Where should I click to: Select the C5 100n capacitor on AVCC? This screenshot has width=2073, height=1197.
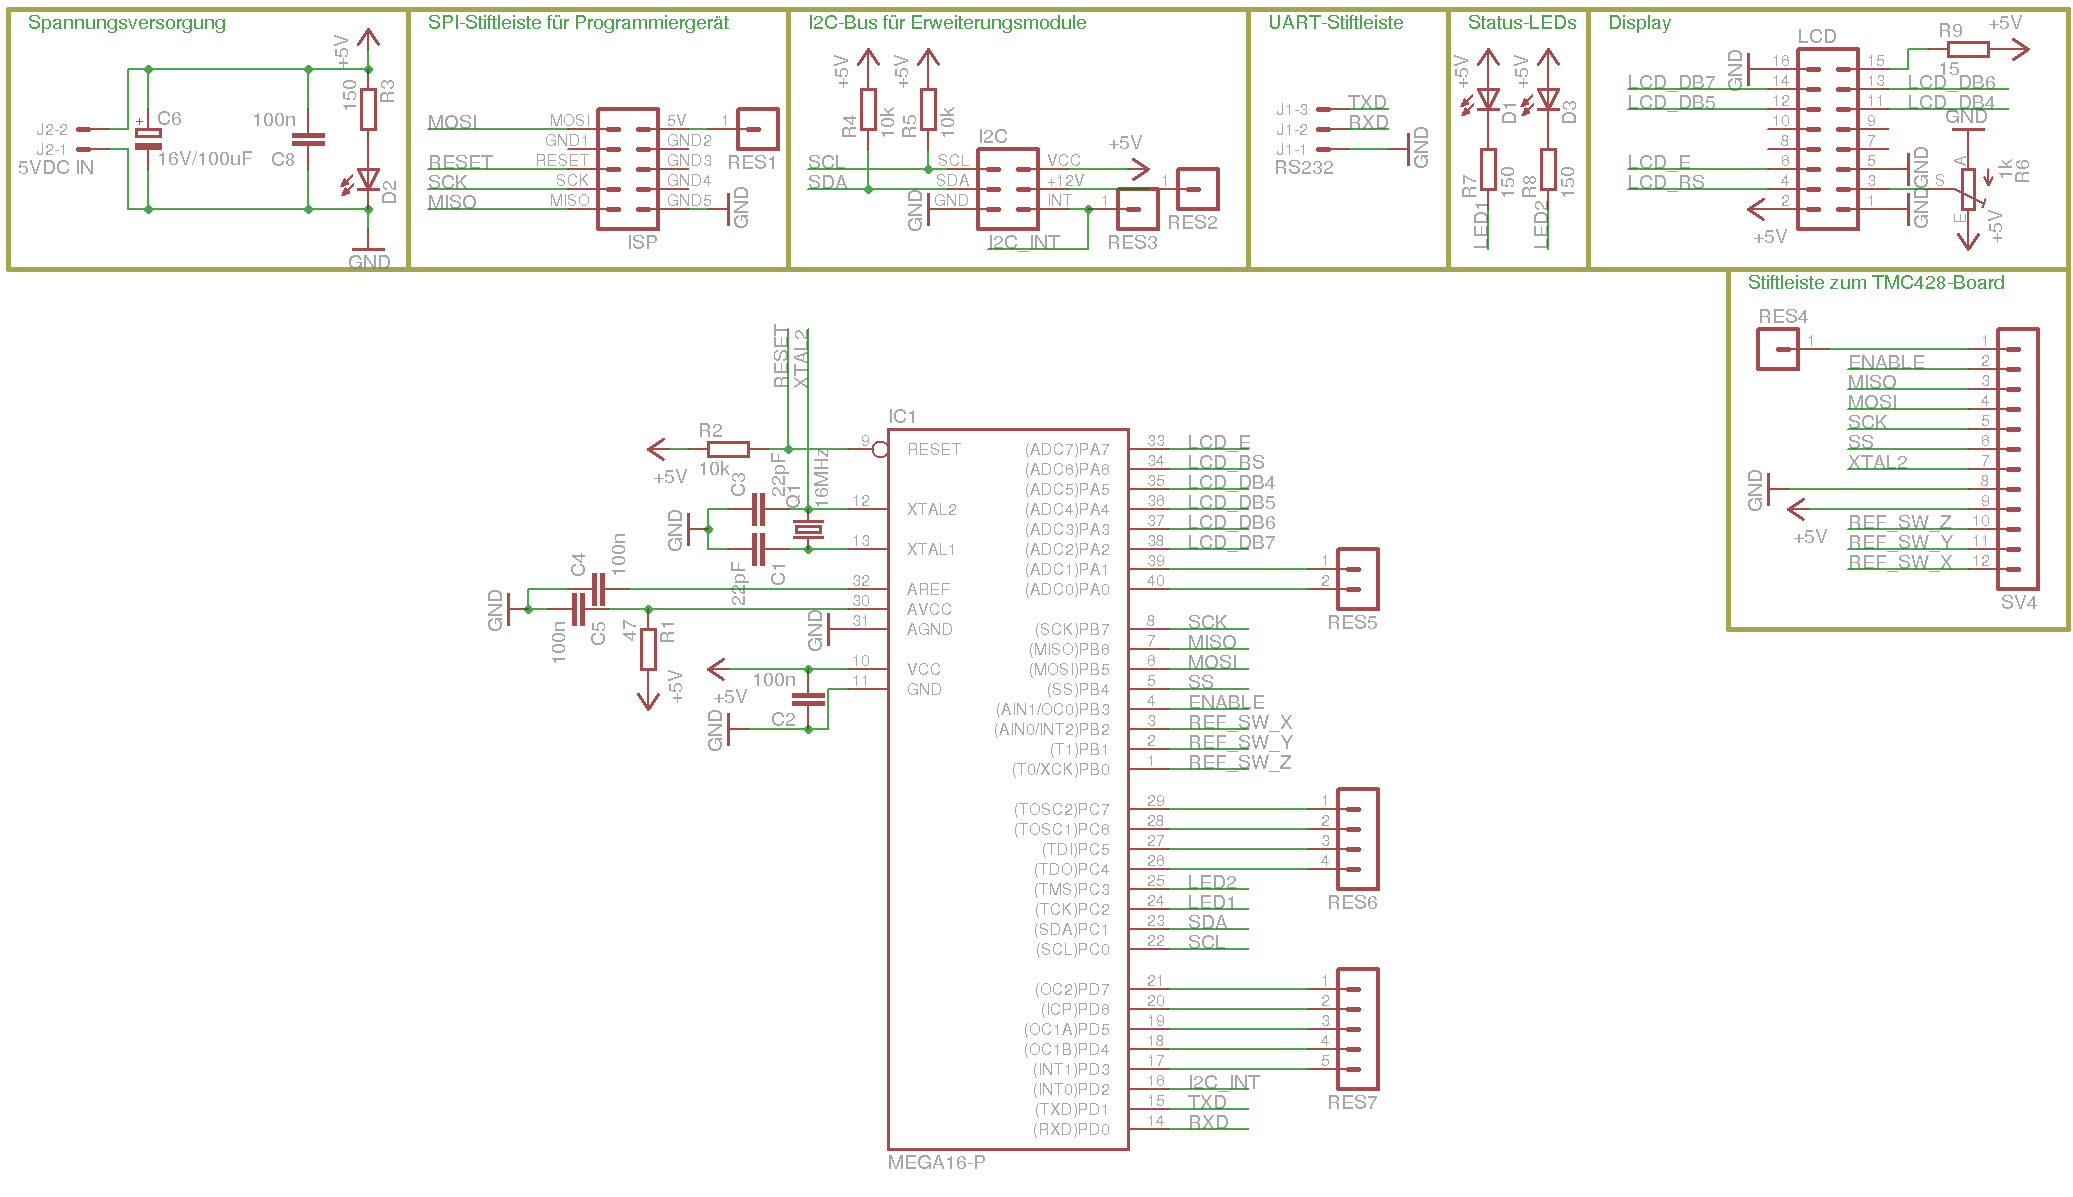point(578,609)
